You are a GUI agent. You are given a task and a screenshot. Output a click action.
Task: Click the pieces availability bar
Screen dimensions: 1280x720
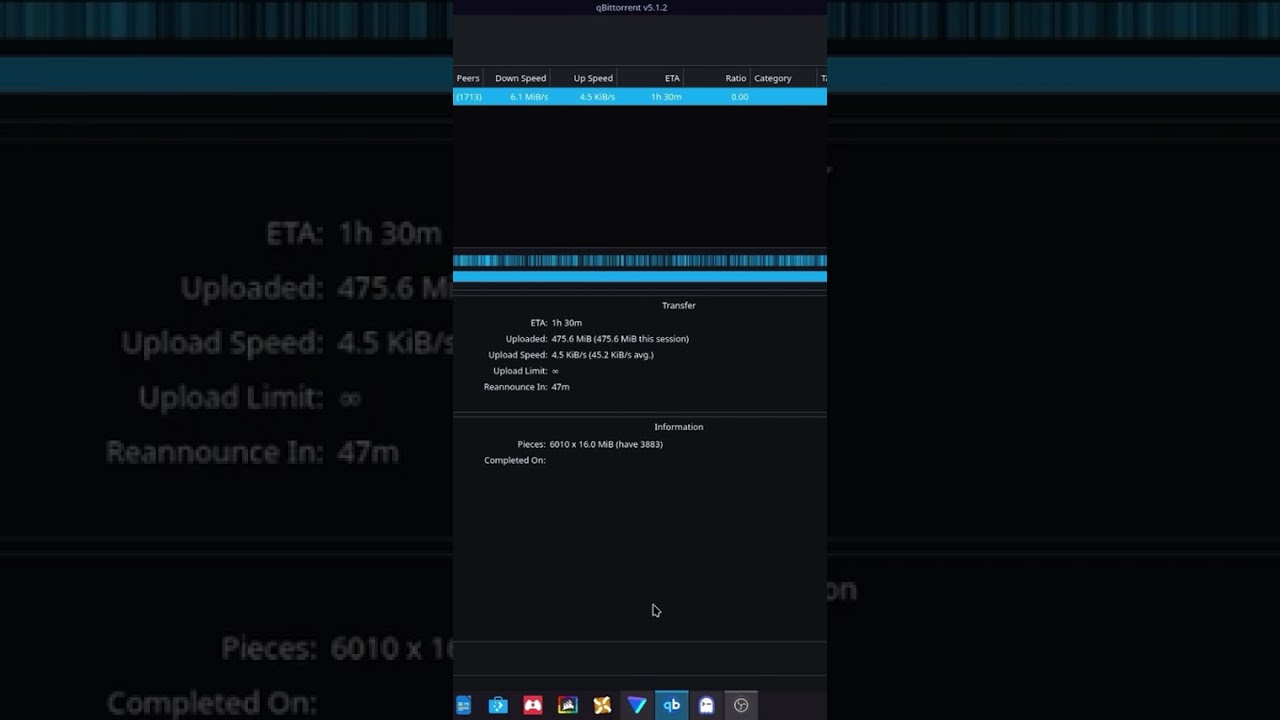(640, 261)
